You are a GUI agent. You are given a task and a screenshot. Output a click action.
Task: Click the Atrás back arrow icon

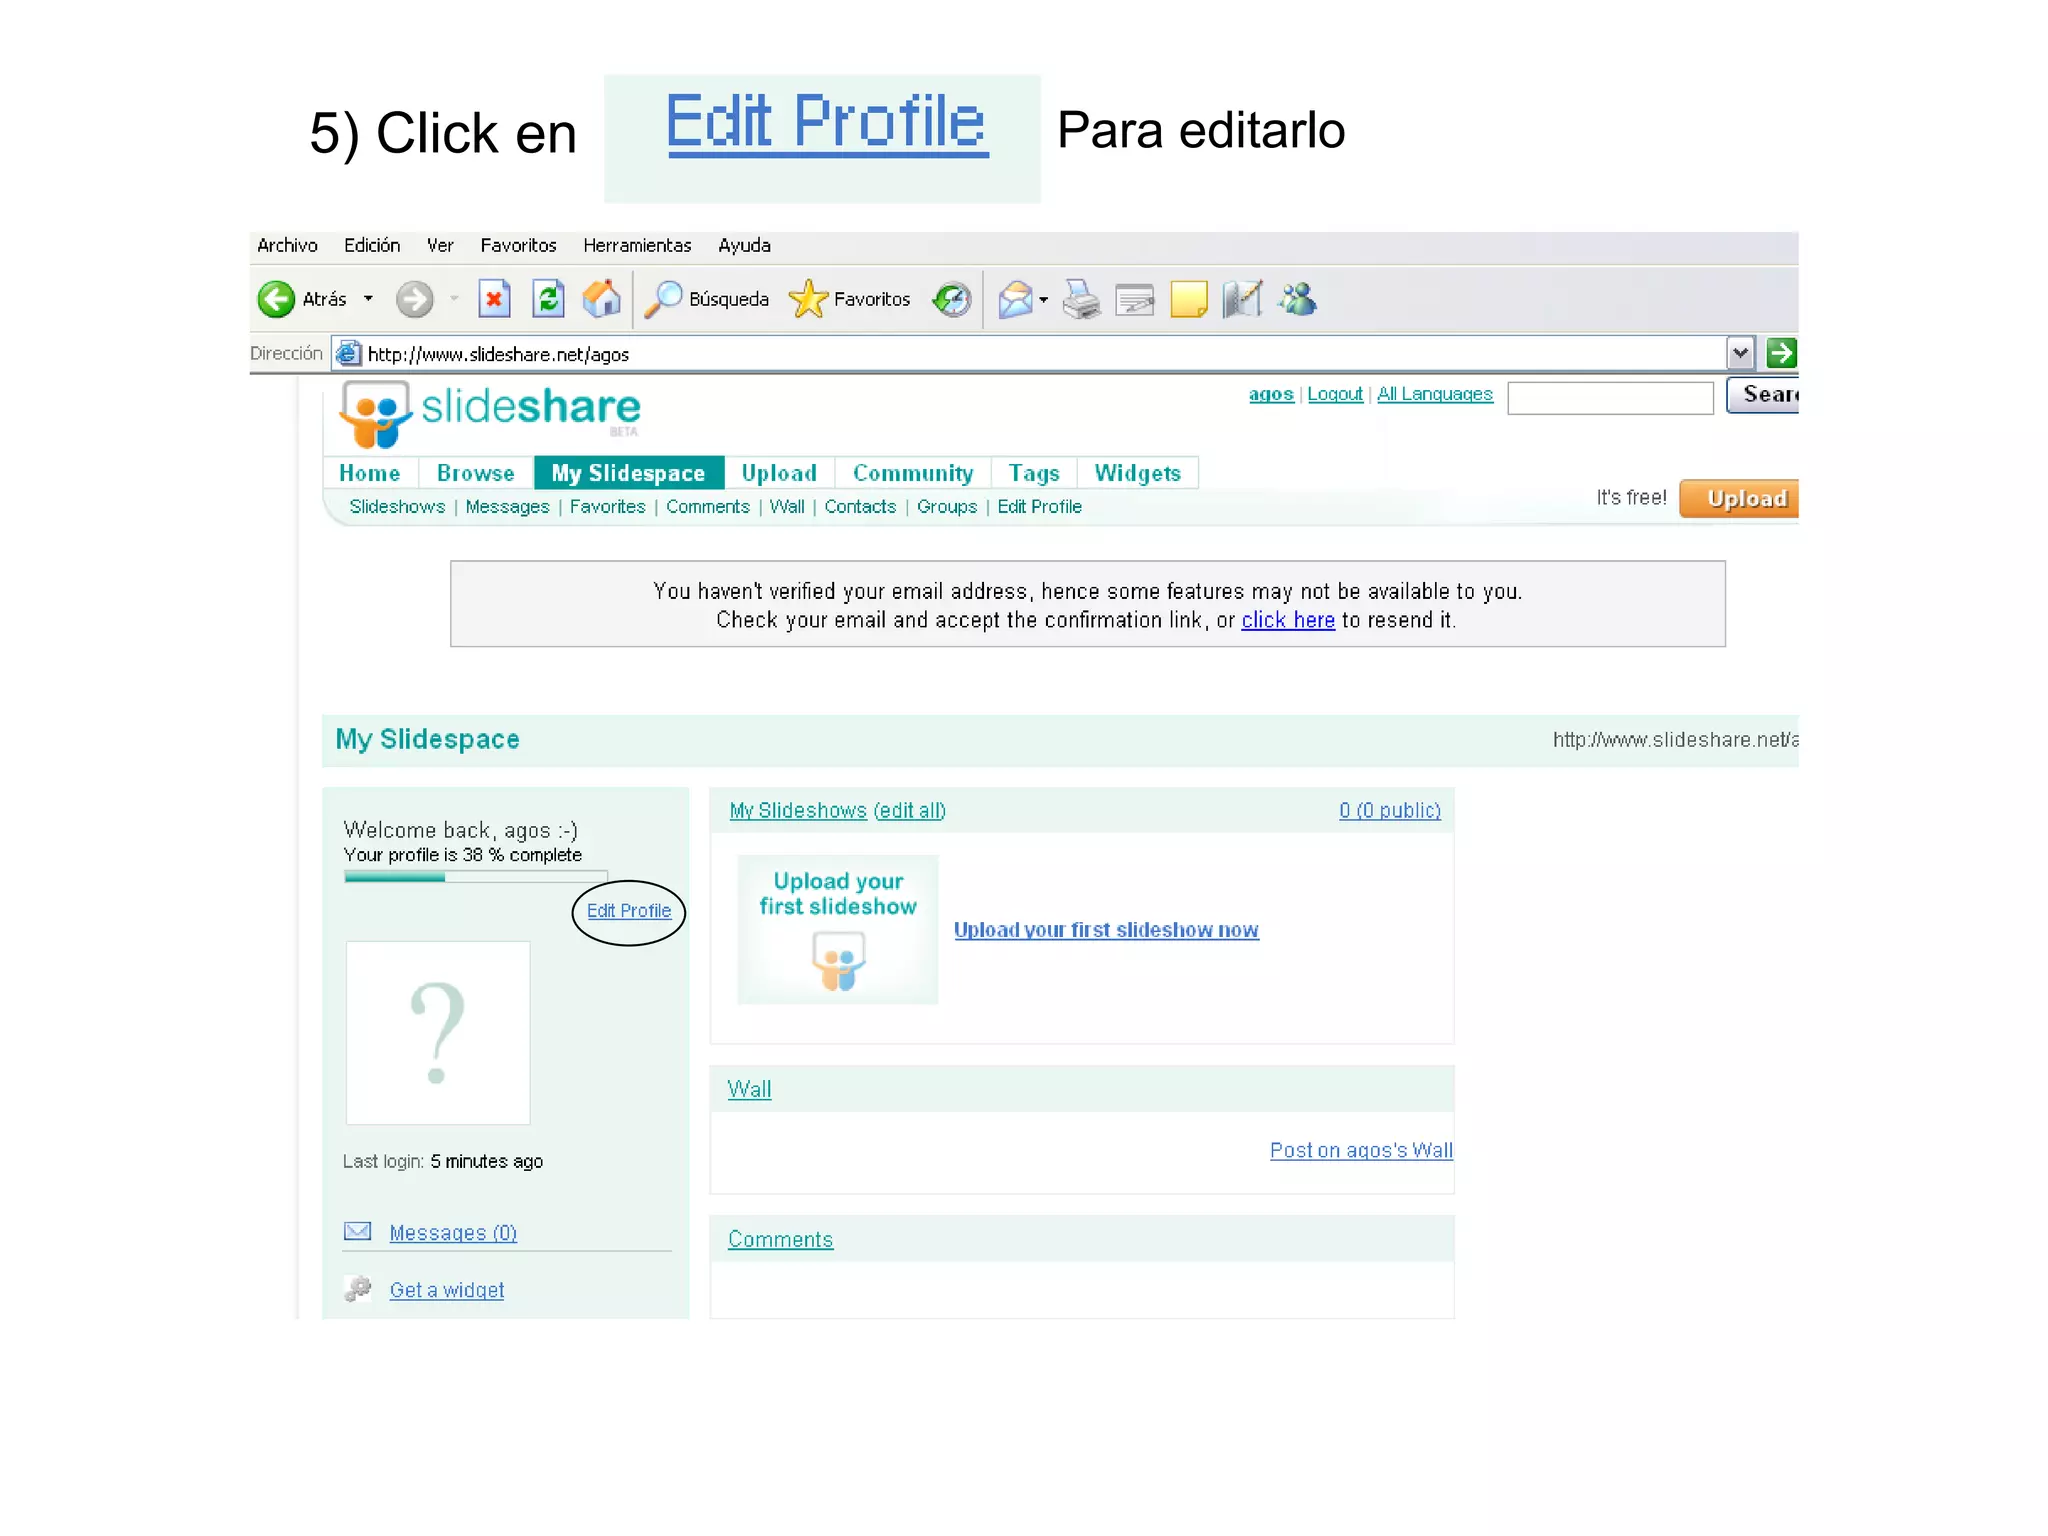click(x=276, y=299)
